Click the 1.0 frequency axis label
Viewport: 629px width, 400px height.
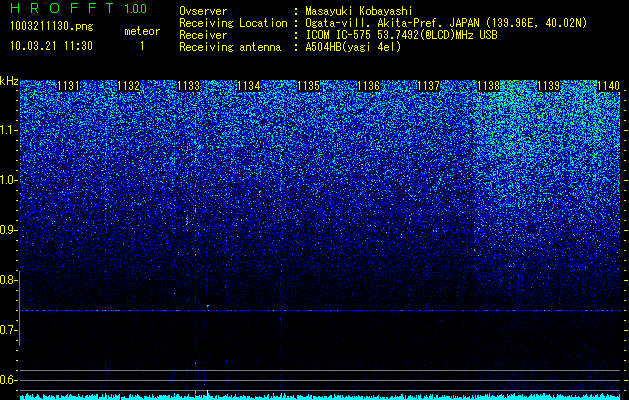coord(9,180)
